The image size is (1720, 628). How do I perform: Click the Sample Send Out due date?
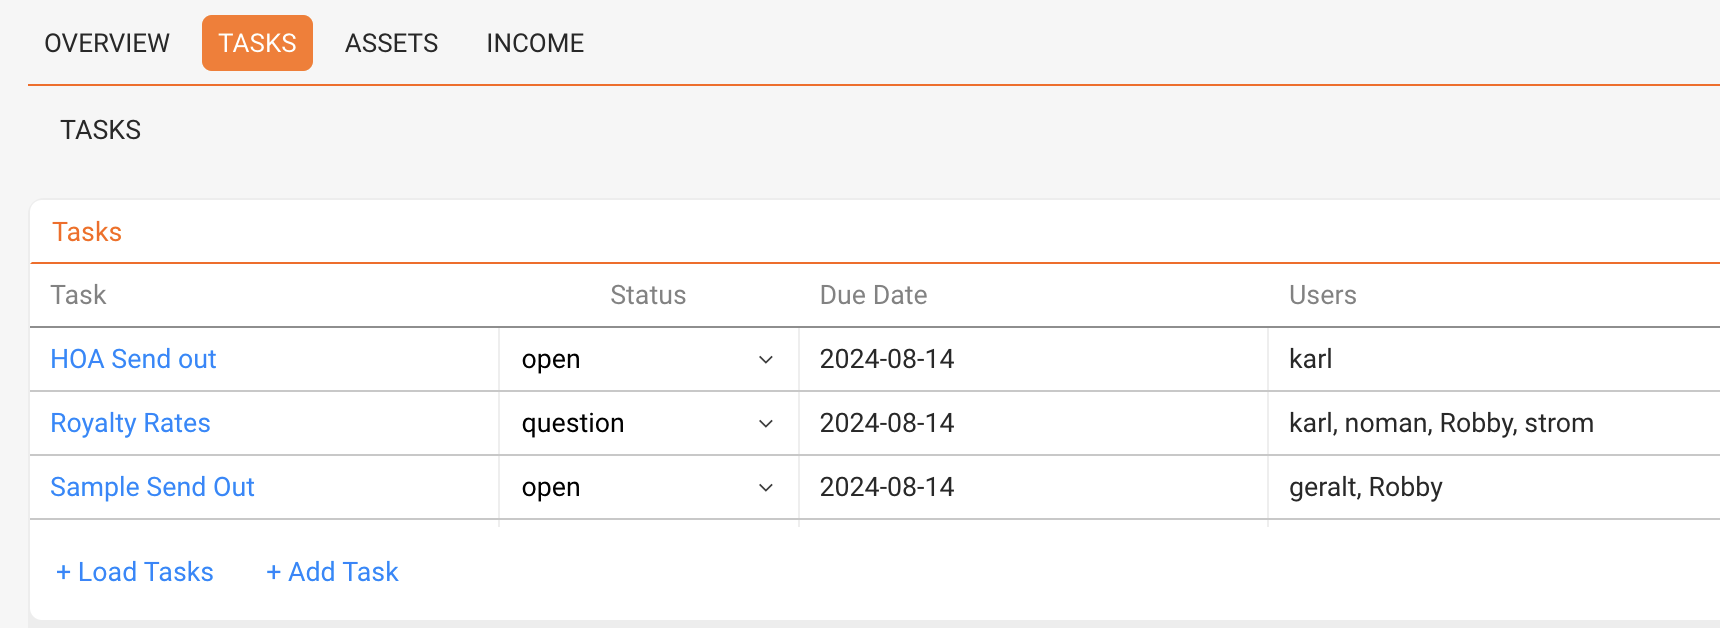coord(887,487)
